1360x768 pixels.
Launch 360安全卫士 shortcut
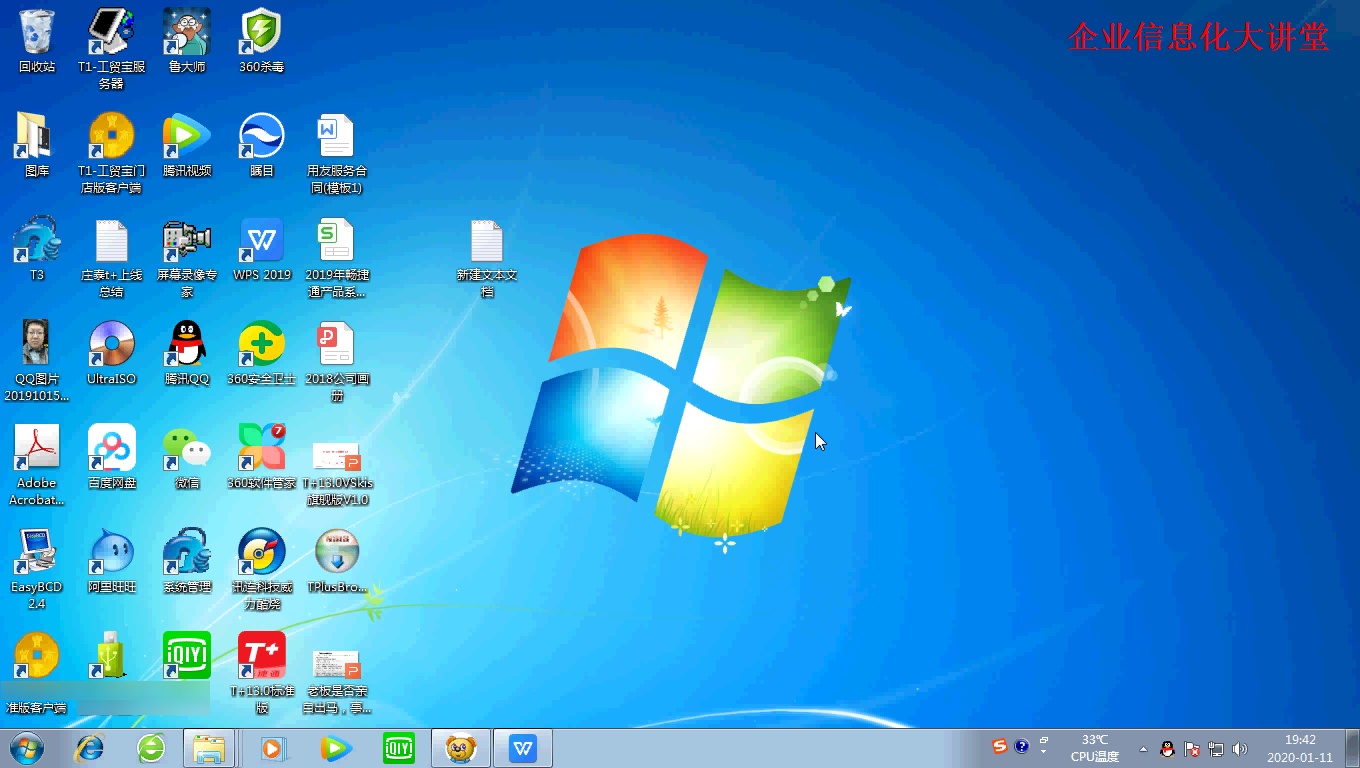coord(262,353)
